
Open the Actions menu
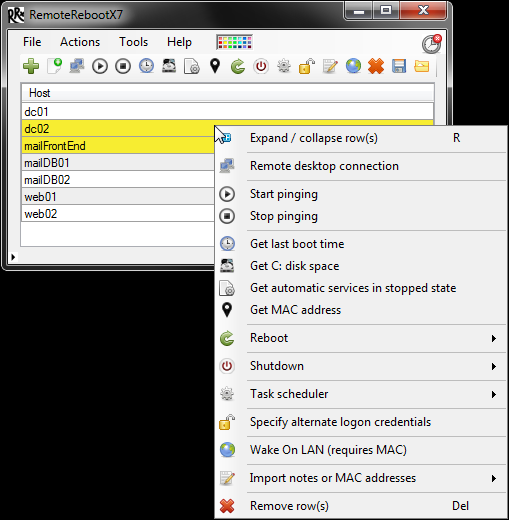[x=80, y=42]
